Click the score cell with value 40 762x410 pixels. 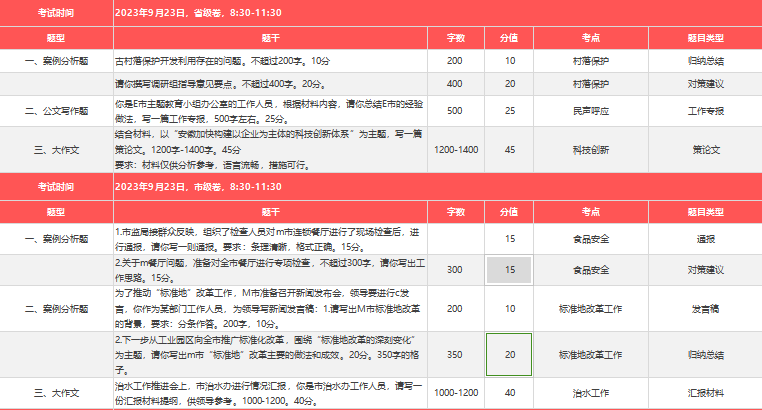tap(510, 393)
